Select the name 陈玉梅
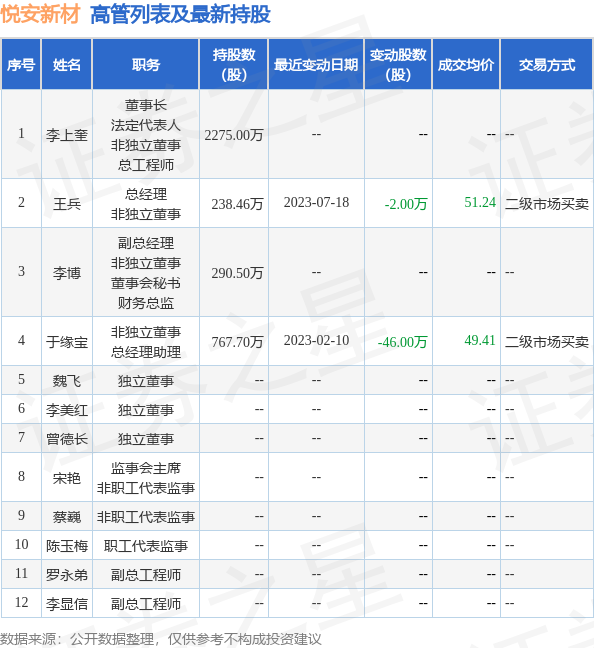This screenshot has width=594, height=648. click(67, 546)
